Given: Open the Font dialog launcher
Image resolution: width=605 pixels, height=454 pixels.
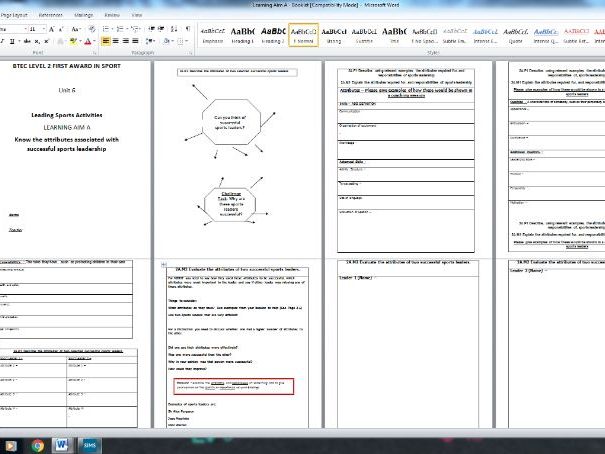Looking at the screenshot, I should 95,53.
